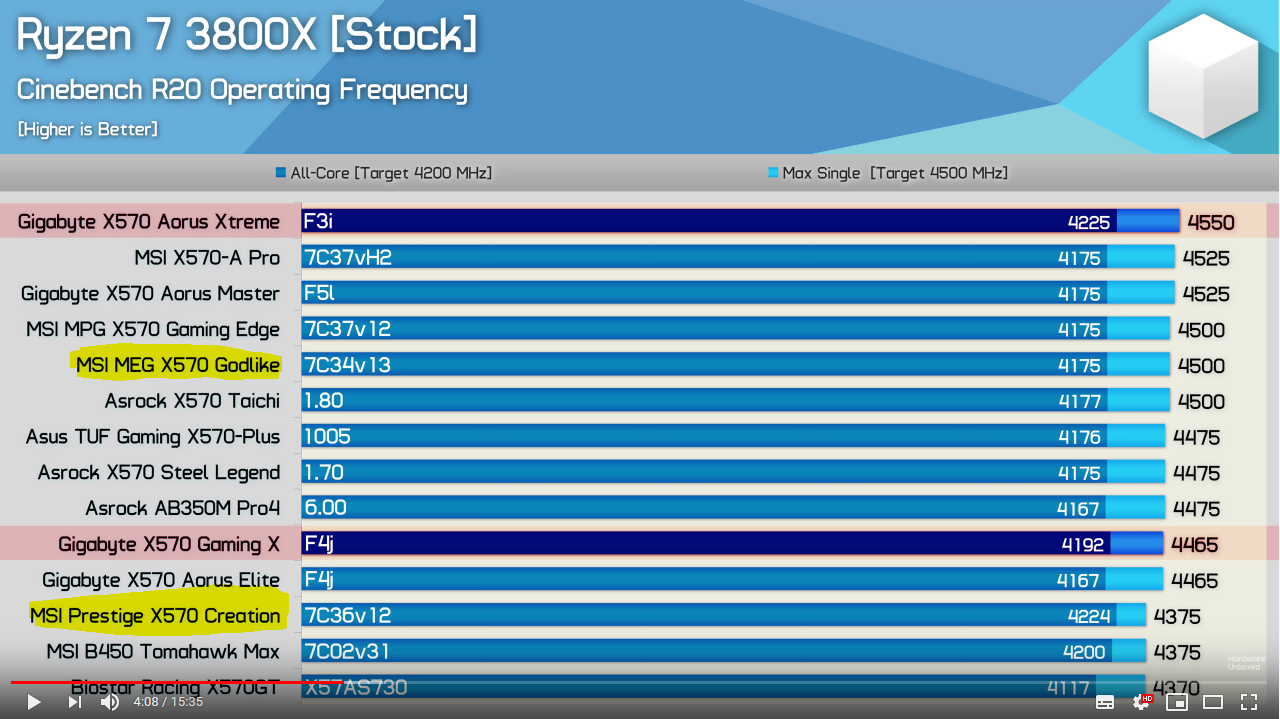The image size is (1280, 719).
Task: Click the 'MSI MPG X570 Gaming Edge' label
Action: (153, 330)
